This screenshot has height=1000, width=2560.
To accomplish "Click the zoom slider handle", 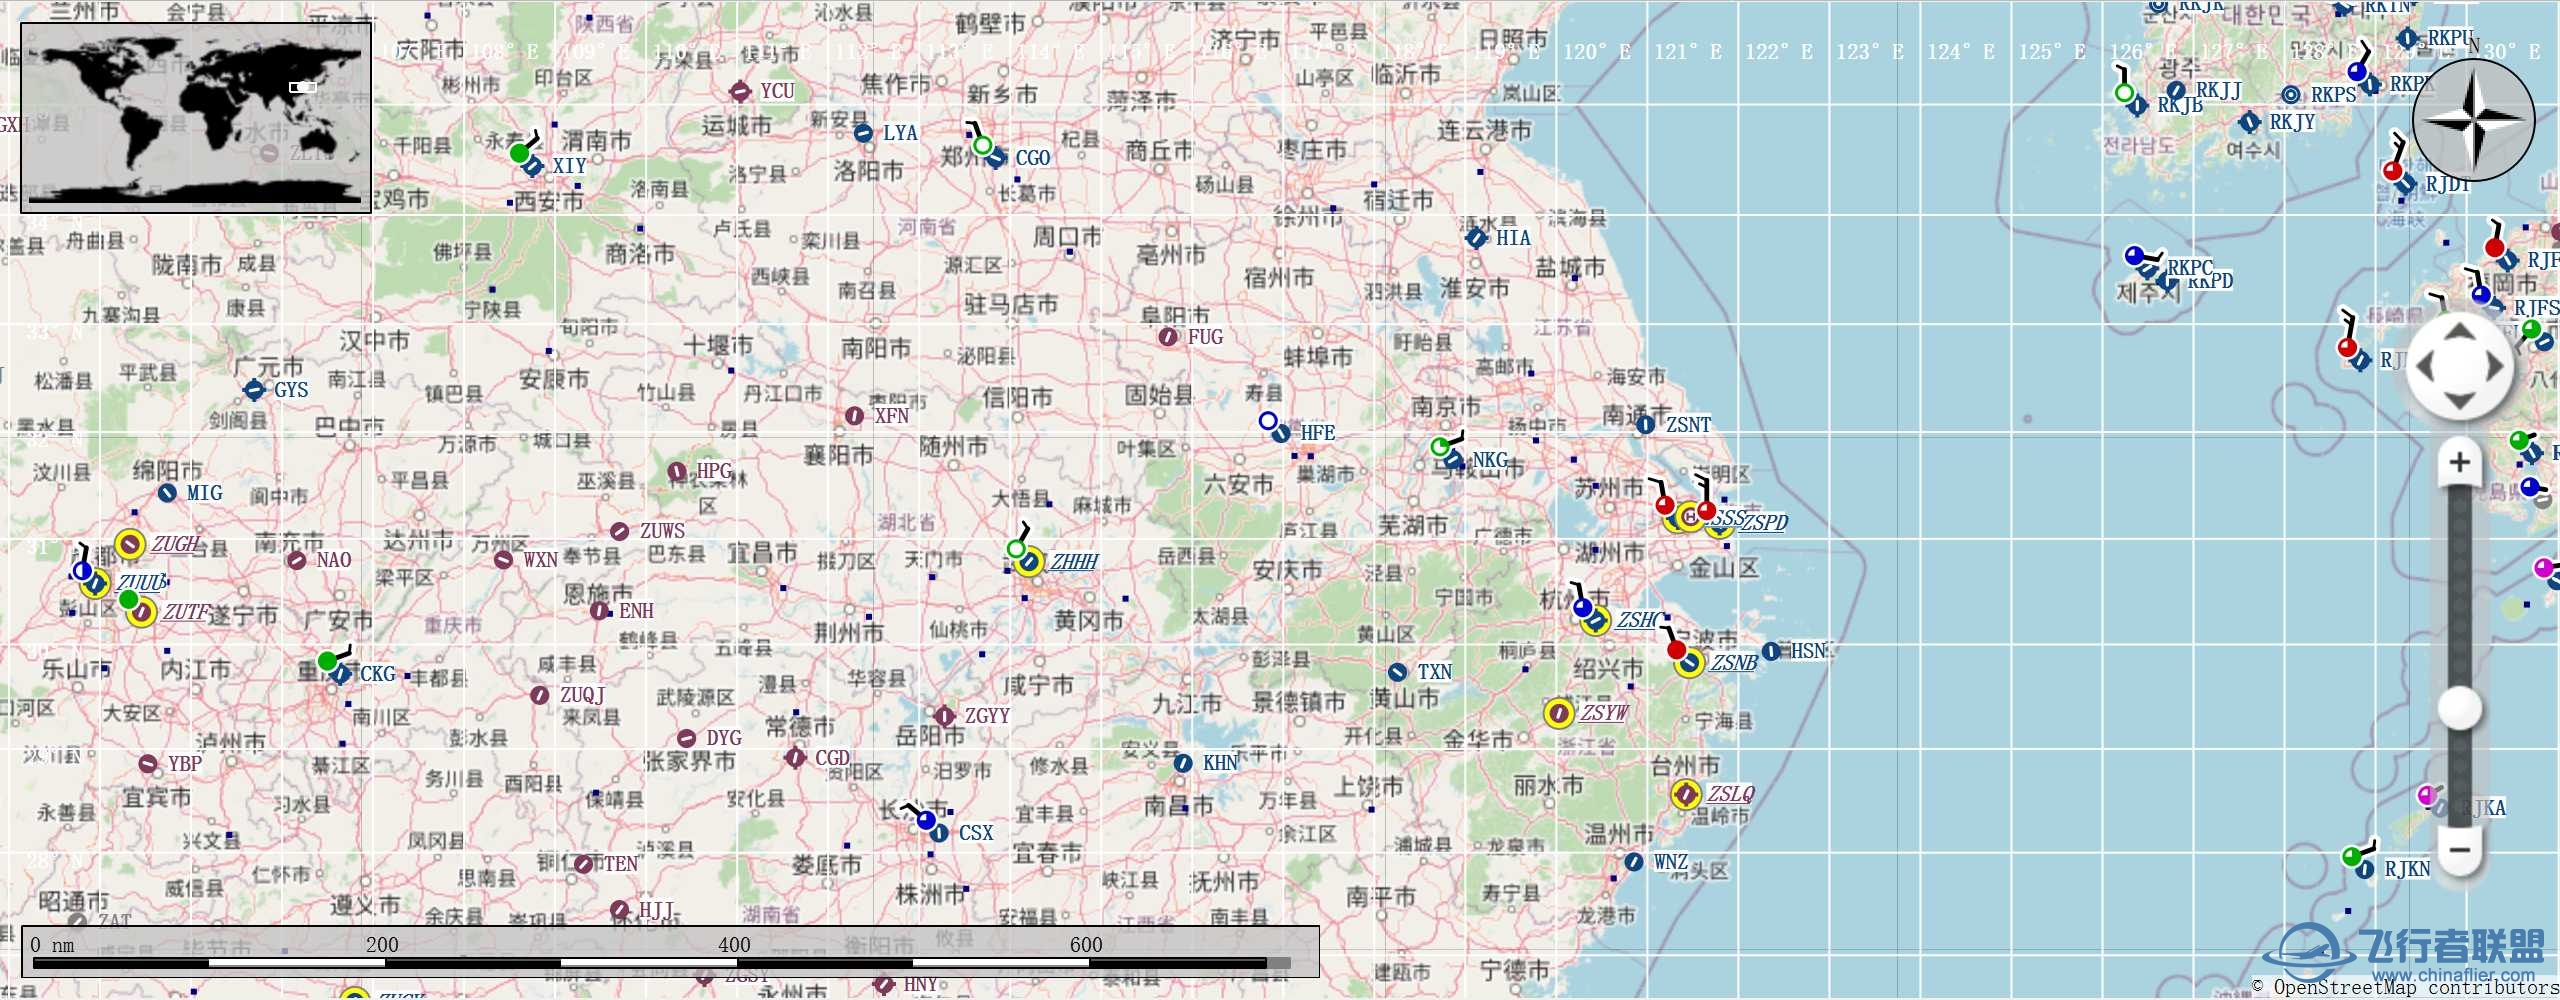I will point(2460,709).
